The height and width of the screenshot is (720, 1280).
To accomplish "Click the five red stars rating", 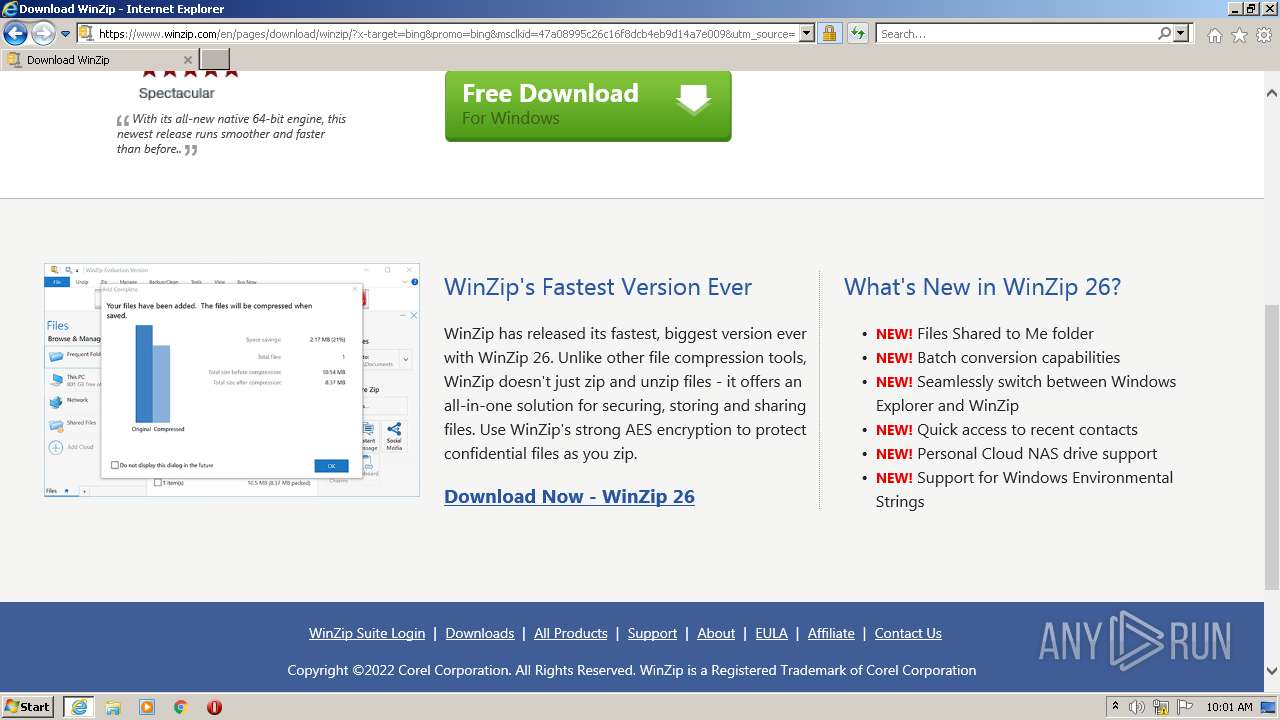I will pyautogui.click(x=190, y=73).
